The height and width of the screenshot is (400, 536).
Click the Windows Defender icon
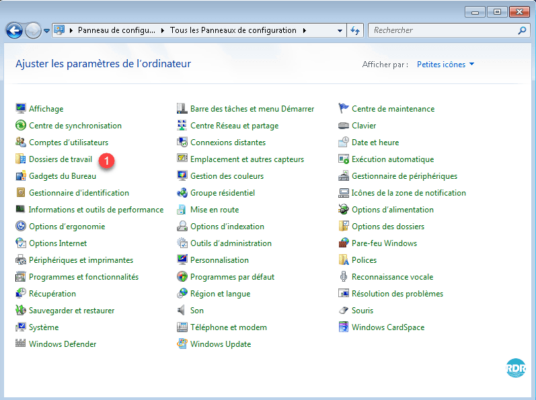point(21,344)
